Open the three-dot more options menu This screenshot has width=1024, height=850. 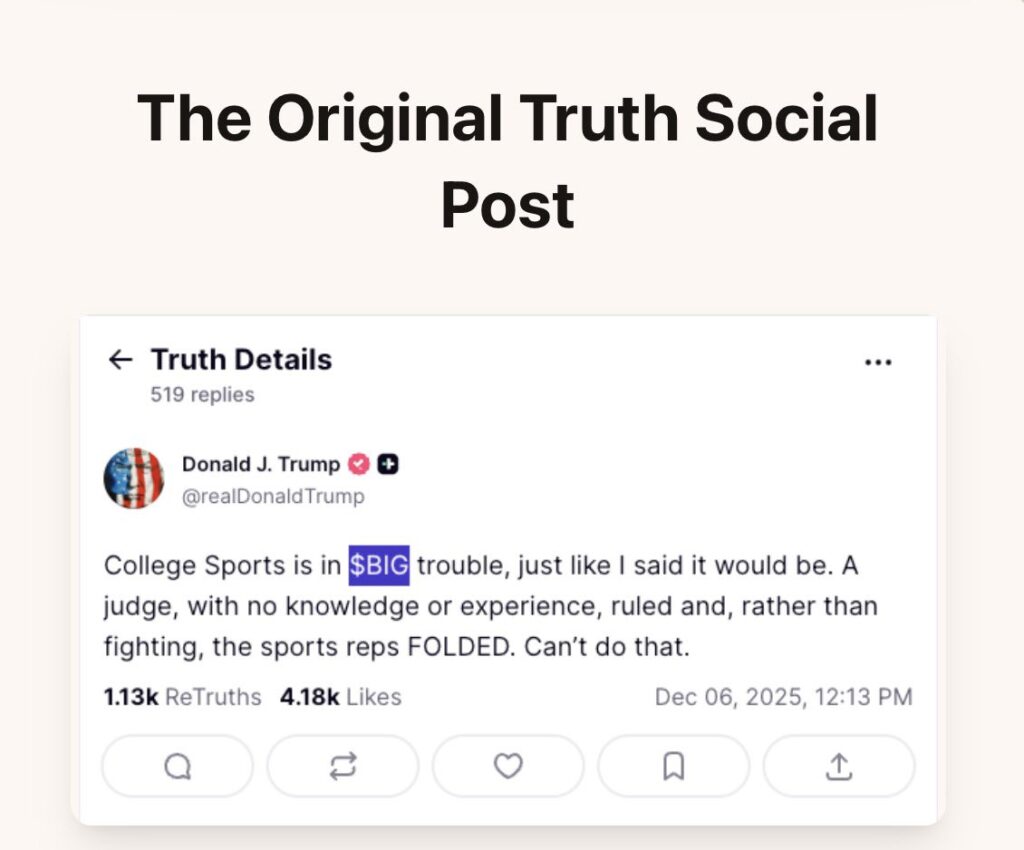click(x=877, y=362)
